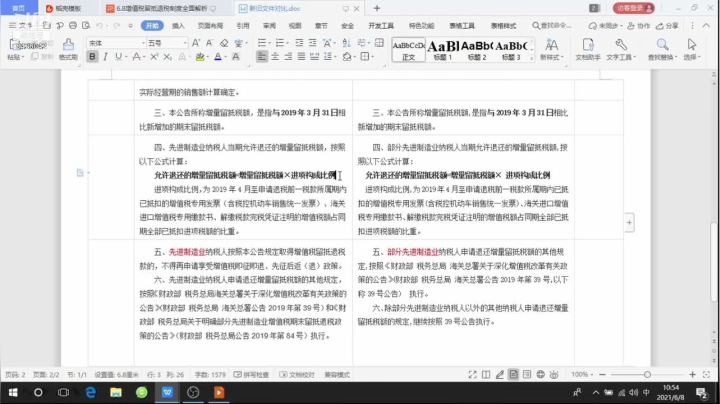
Task: Click the decrease indent icon
Action: pos(299,43)
